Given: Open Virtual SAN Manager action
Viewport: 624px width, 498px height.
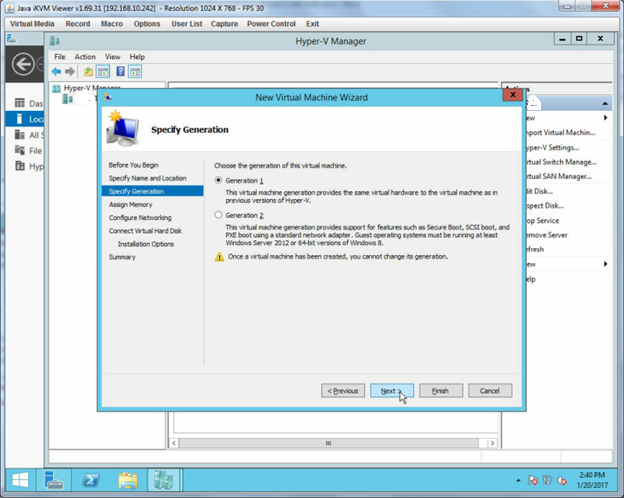Looking at the screenshot, I should click(558, 176).
